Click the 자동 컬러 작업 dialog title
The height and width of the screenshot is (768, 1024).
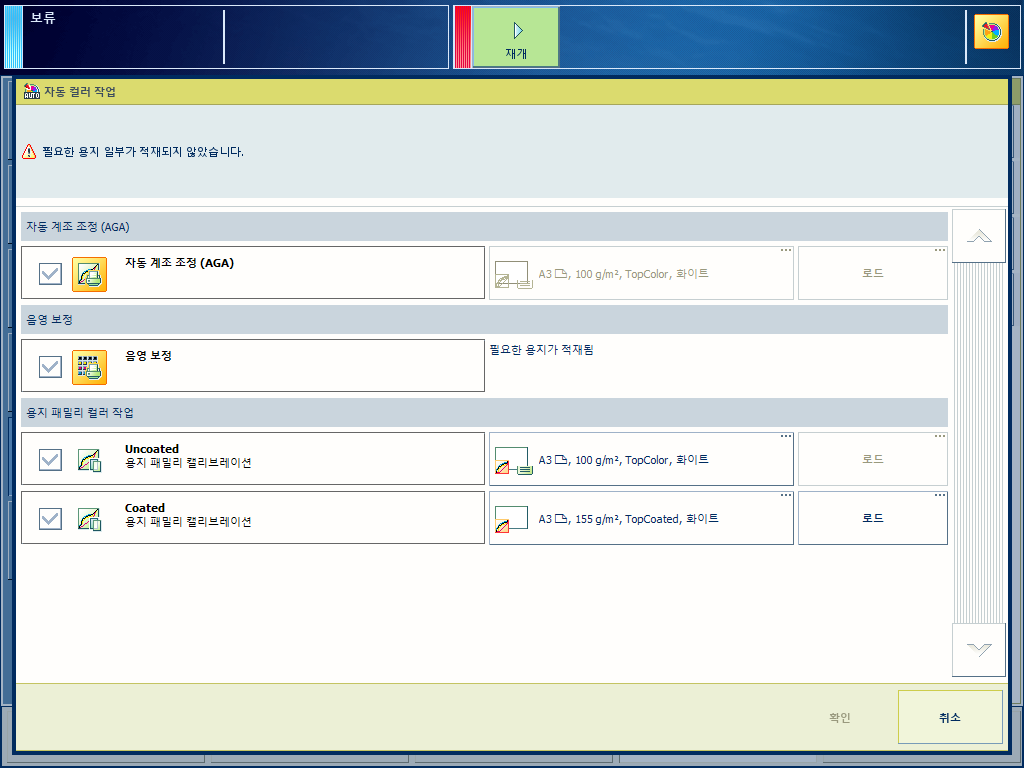click(80, 91)
